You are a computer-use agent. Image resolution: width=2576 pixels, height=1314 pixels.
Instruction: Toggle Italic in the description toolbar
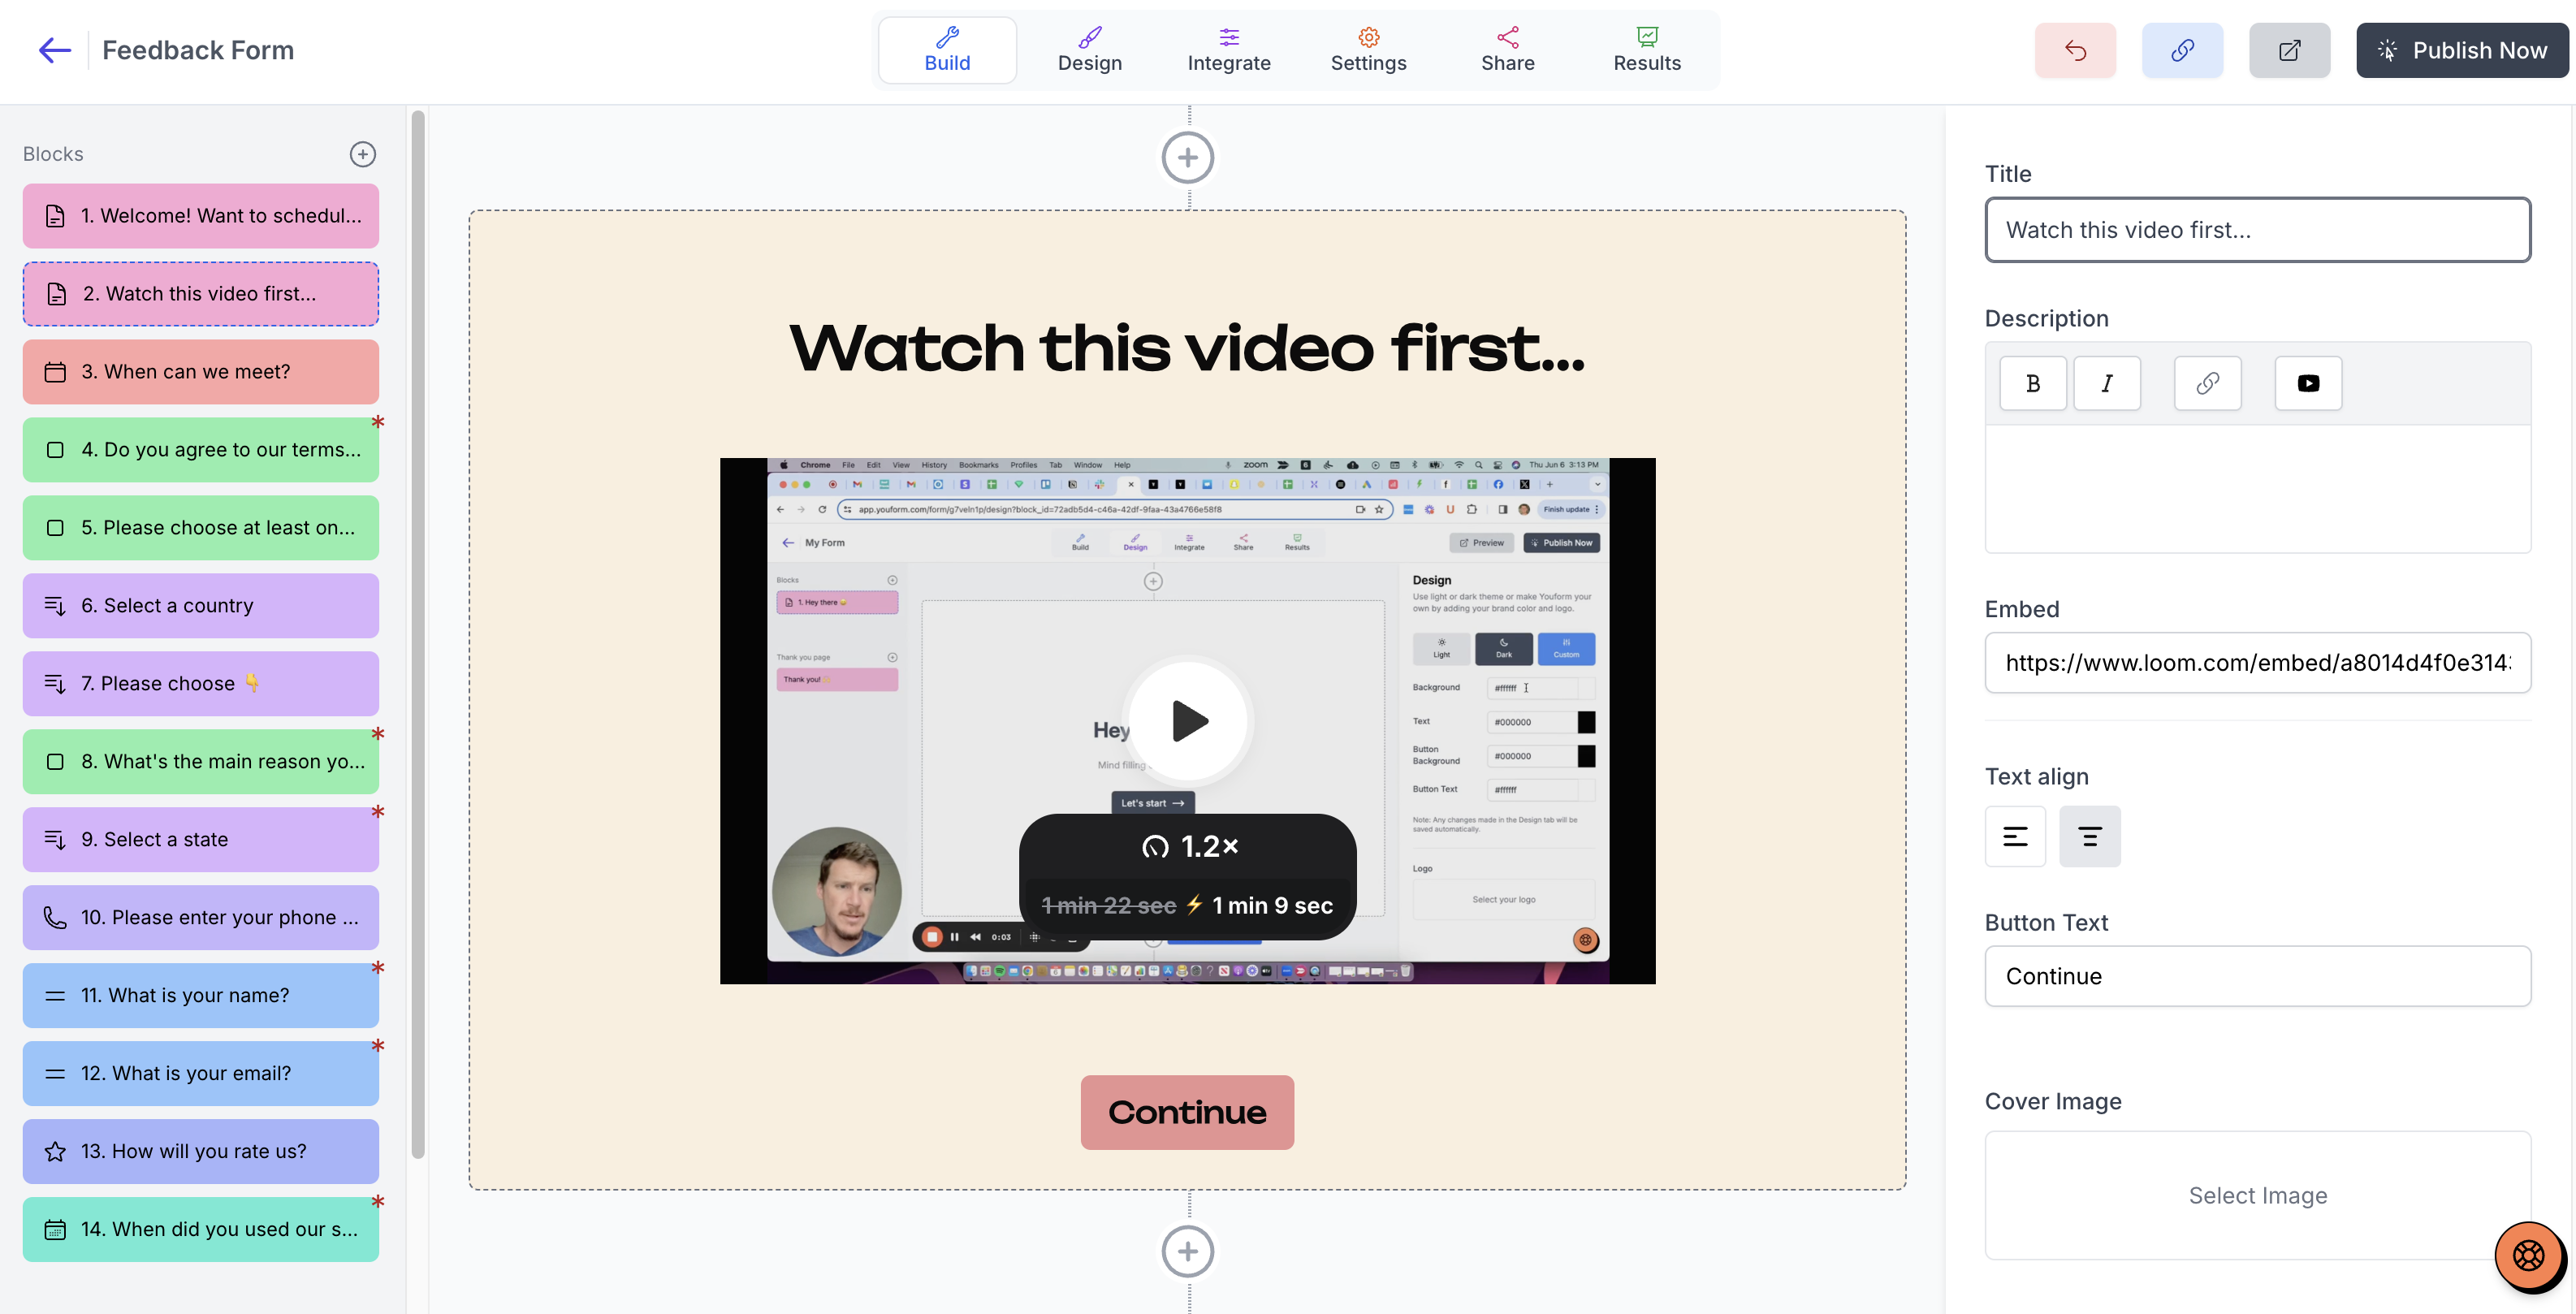click(x=2107, y=383)
